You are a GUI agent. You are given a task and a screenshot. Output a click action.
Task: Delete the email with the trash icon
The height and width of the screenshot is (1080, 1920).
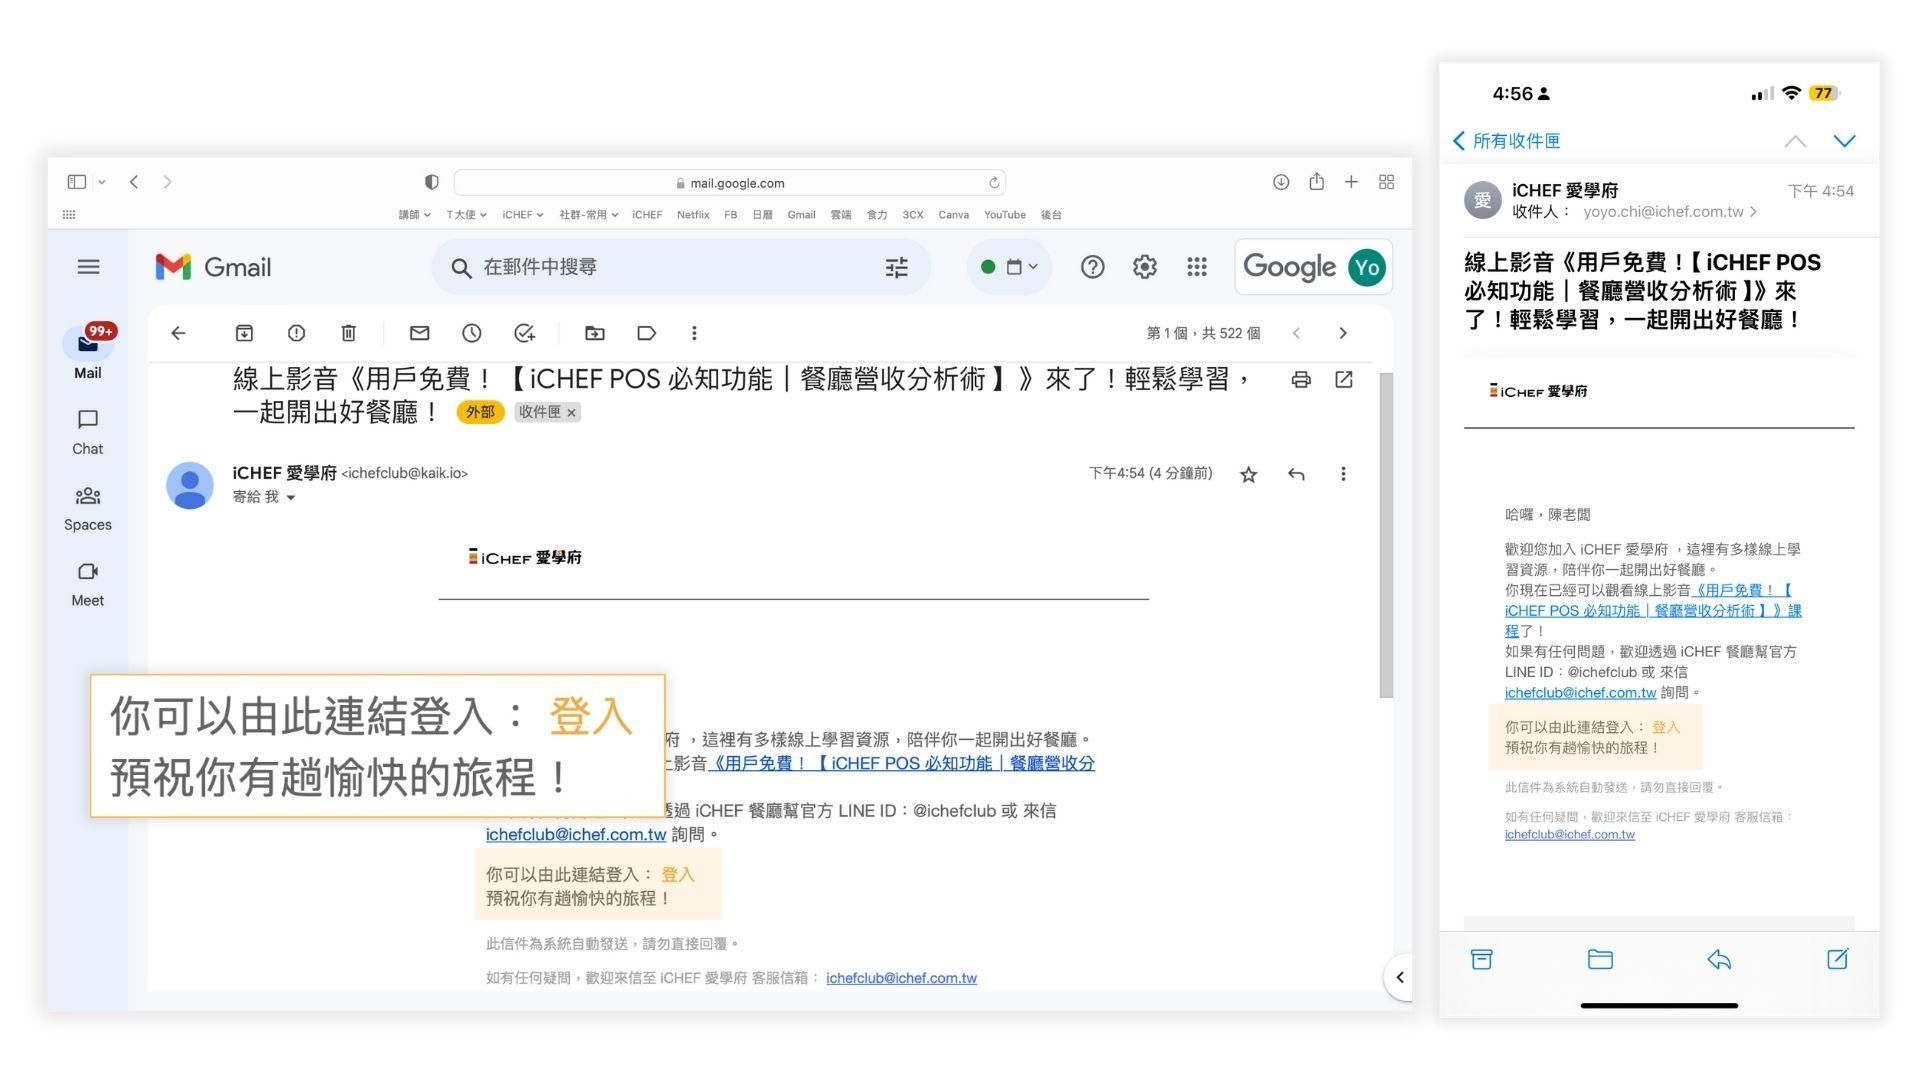348,333
